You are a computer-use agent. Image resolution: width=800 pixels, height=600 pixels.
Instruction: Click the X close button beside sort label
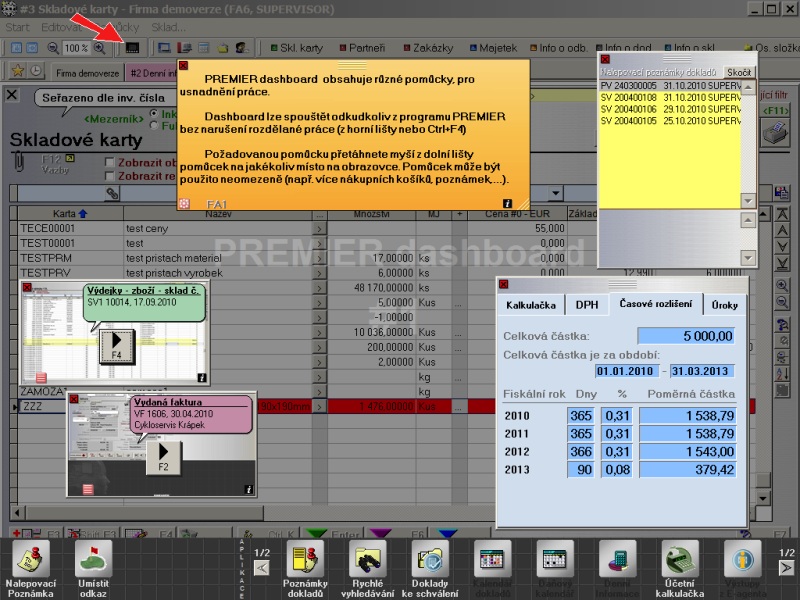click(x=12, y=94)
